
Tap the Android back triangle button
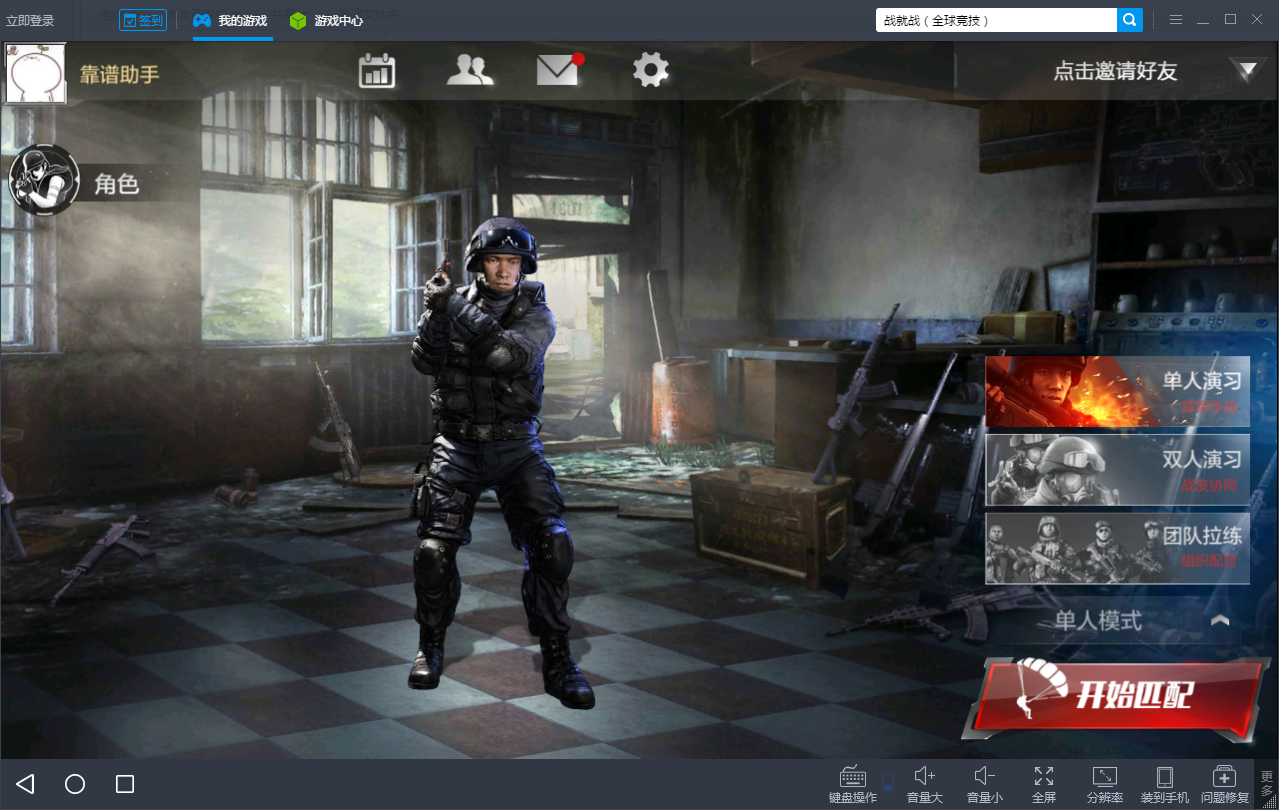(x=25, y=784)
